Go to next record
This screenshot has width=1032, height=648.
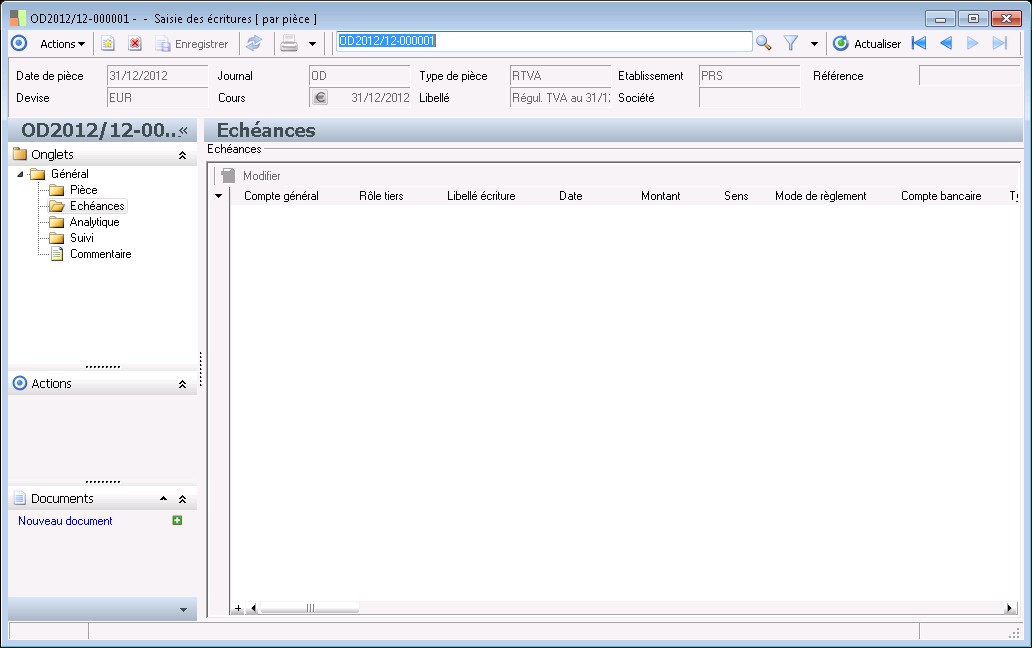tap(972, 43)
